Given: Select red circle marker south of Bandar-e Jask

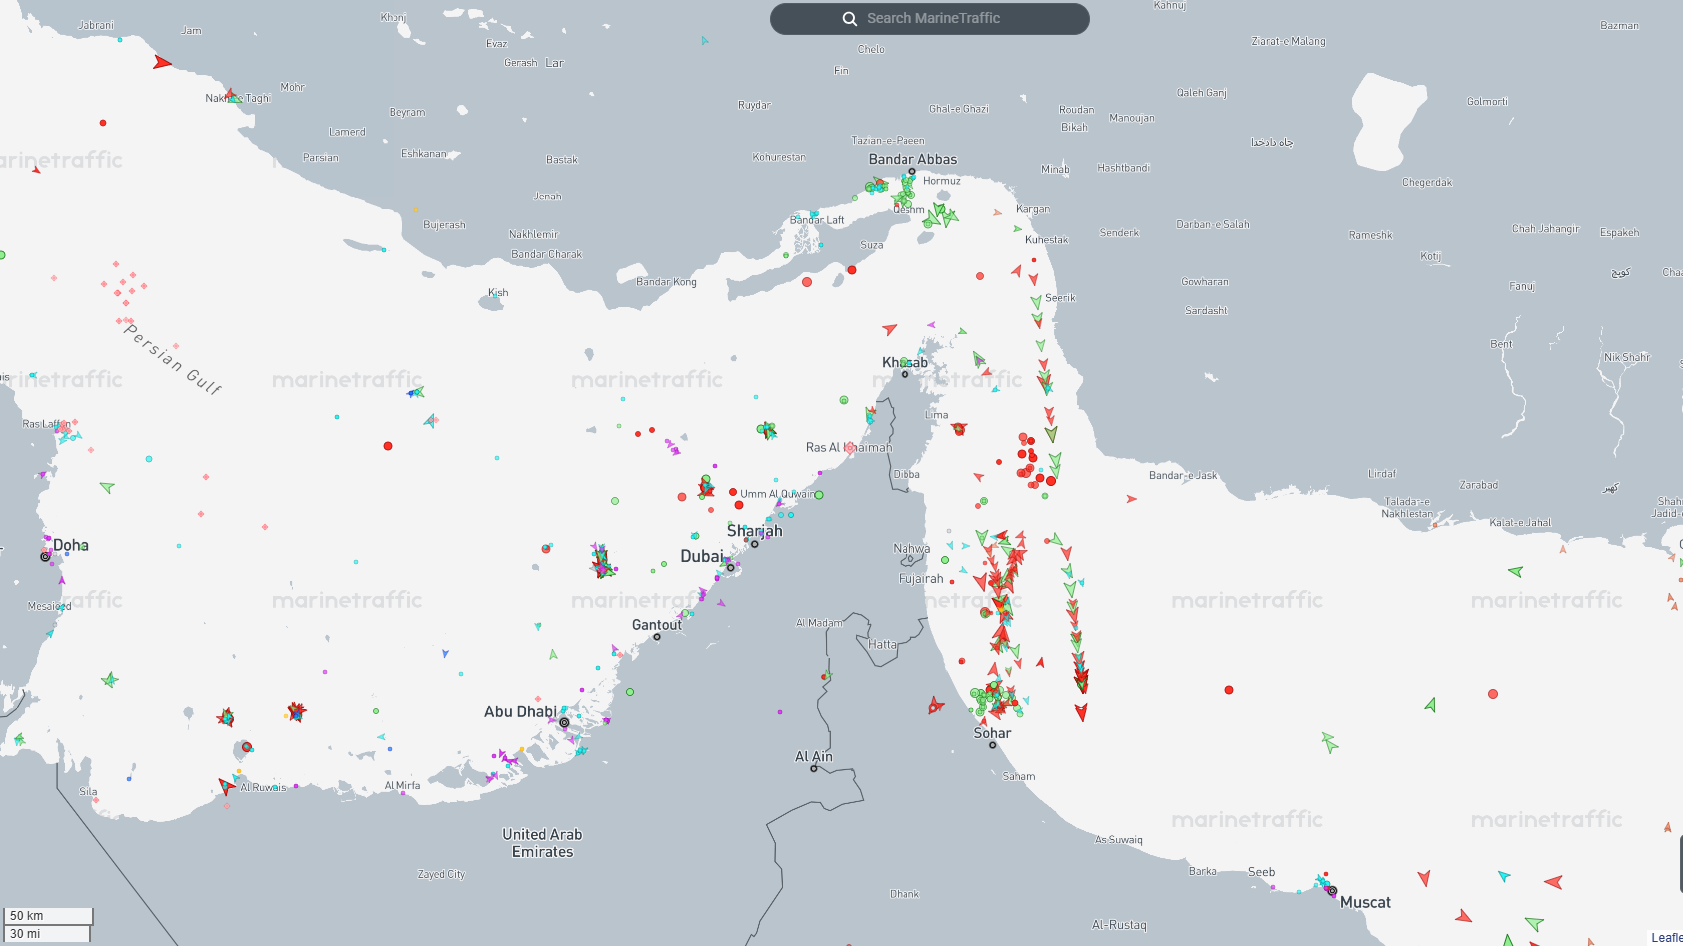Looking at the screenshot, I should click(x=1229, y=690).
